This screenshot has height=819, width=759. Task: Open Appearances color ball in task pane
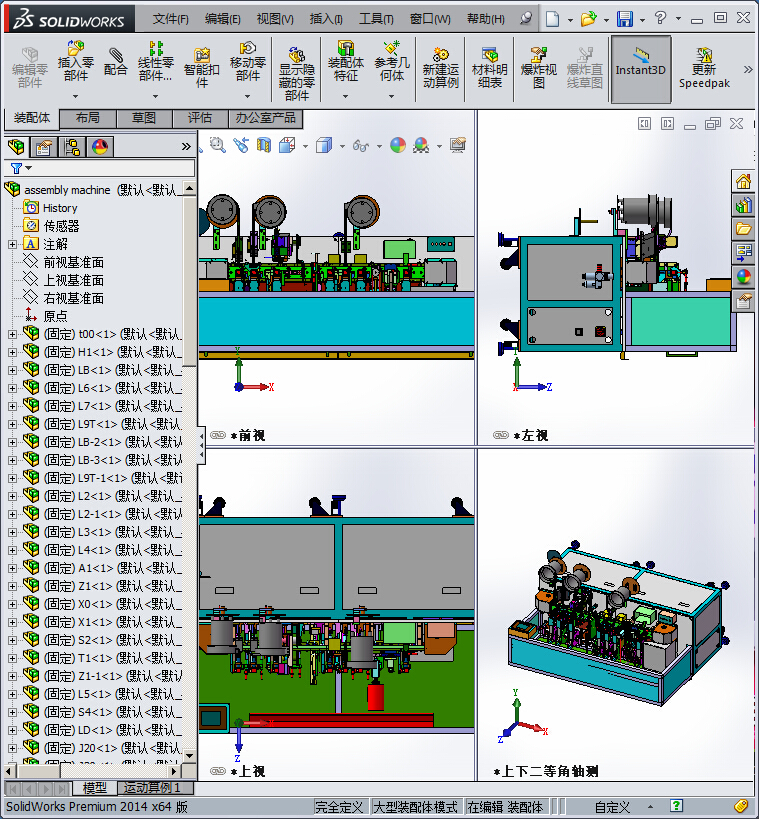pos(743,276)
